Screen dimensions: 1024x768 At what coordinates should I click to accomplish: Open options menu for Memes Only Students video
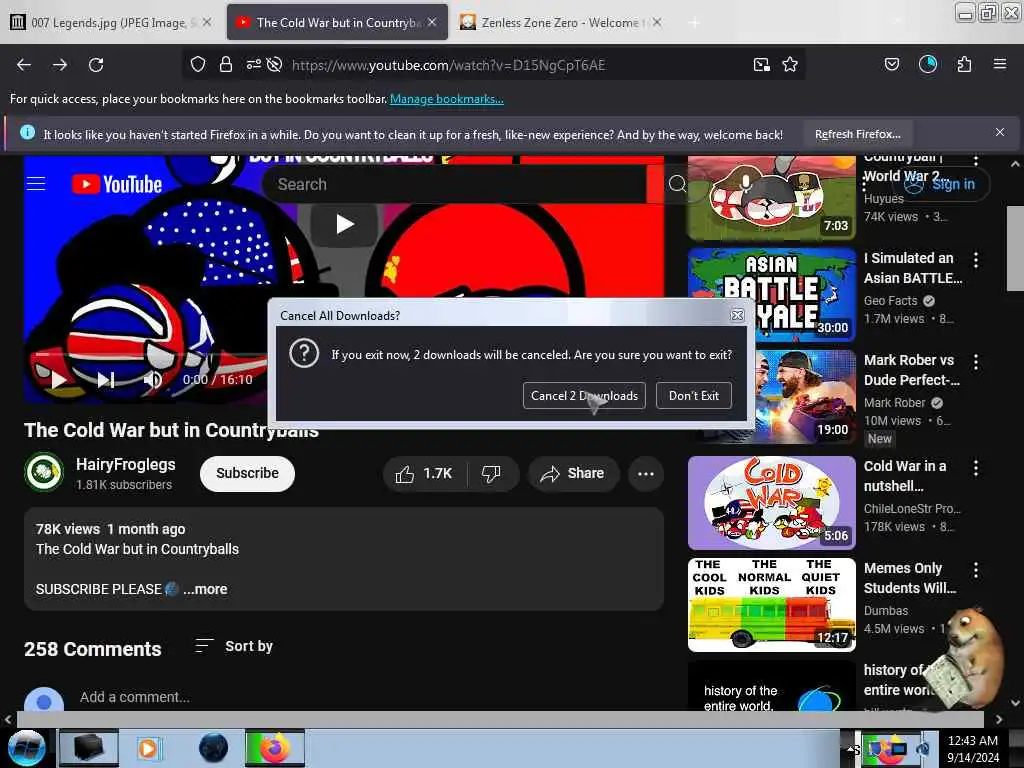pyautogui.click(x=976, y=570)
